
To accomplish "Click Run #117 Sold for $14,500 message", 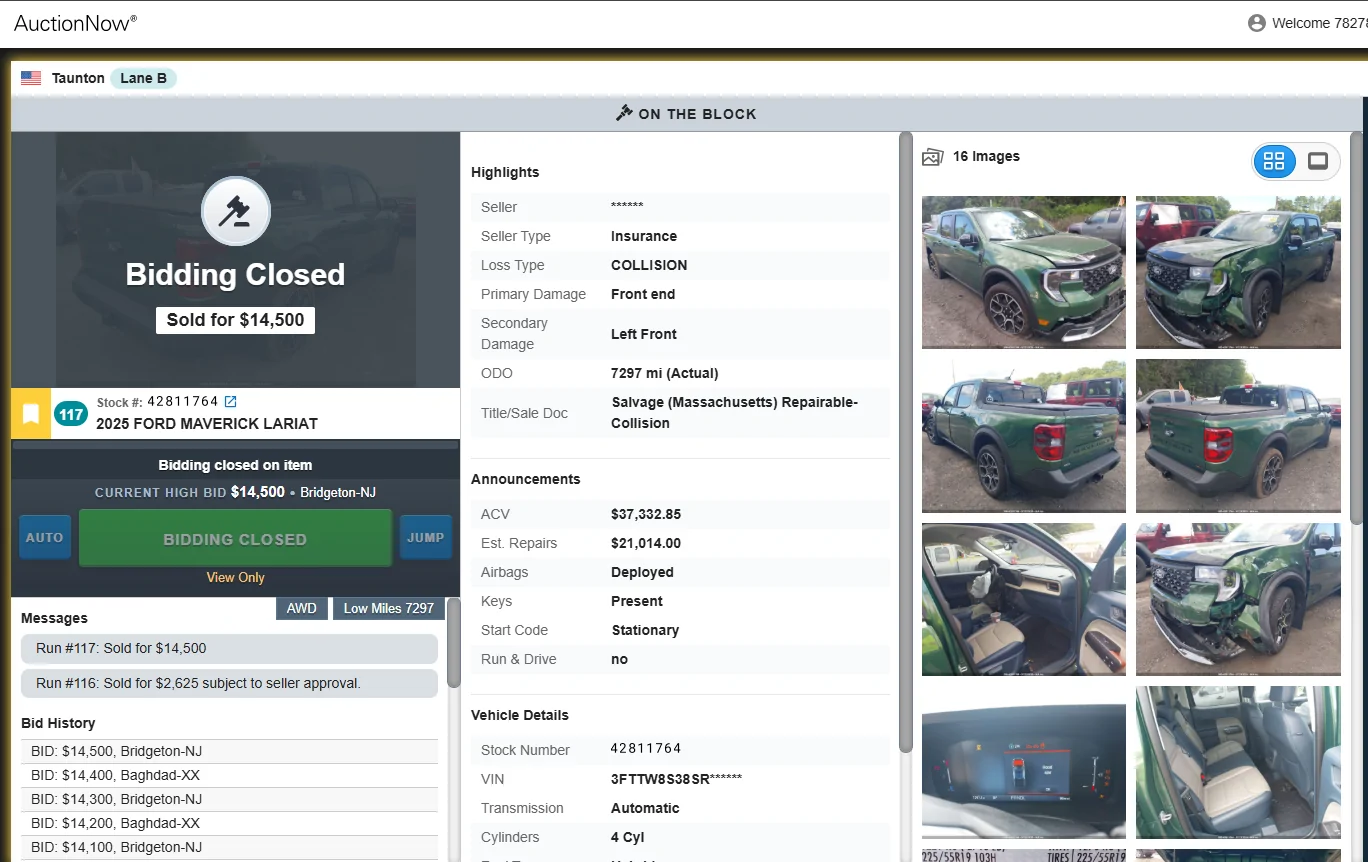I will (229, 649).
